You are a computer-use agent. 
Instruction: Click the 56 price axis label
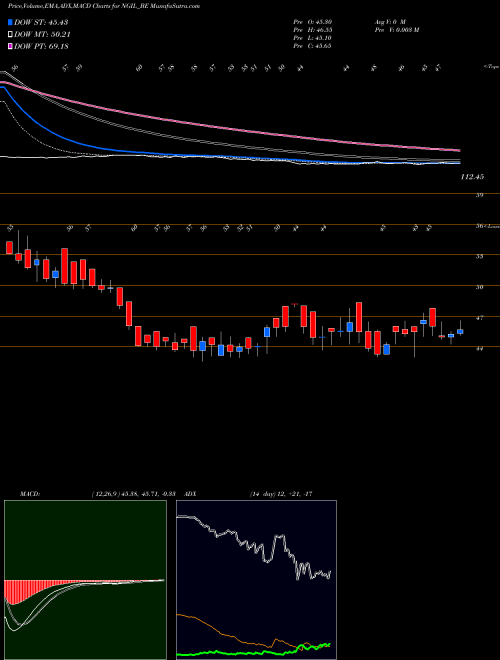480,226
